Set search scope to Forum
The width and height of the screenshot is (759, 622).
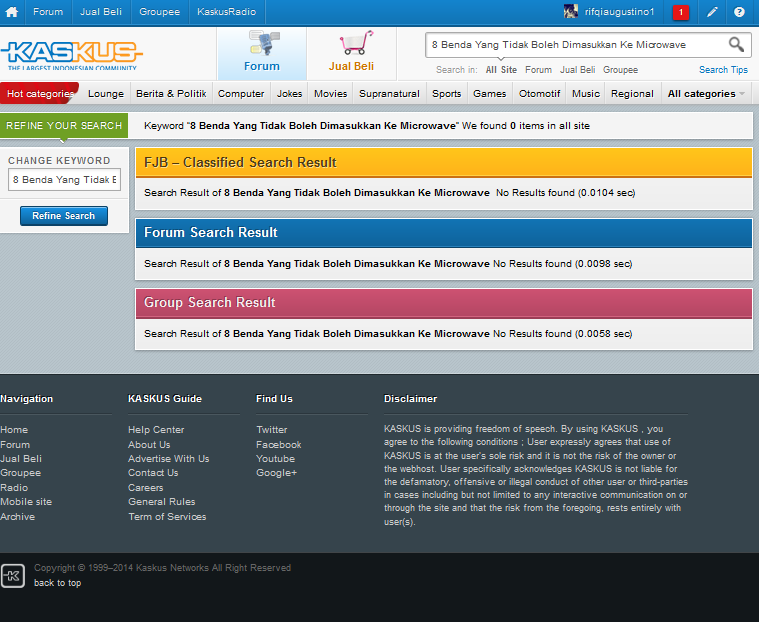coord(538,70)
